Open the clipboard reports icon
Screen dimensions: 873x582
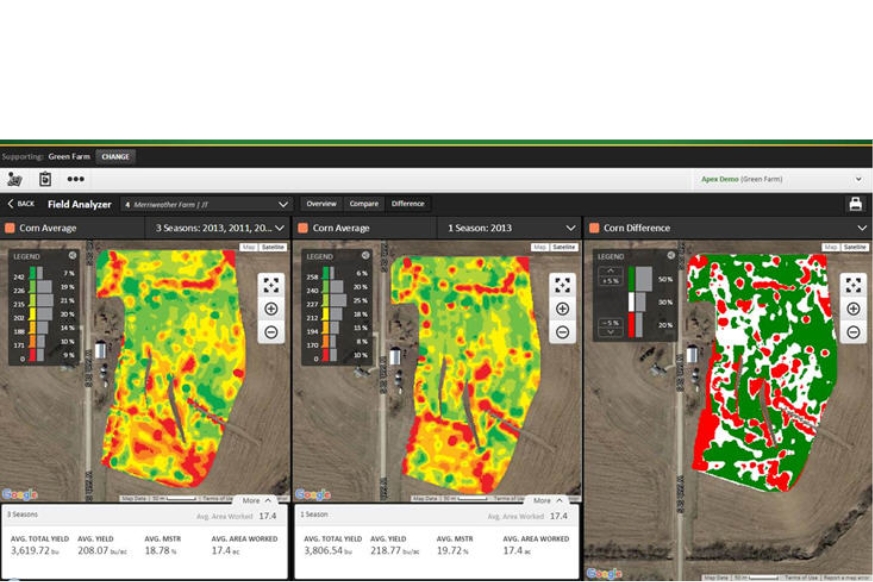tap(45, 180)
